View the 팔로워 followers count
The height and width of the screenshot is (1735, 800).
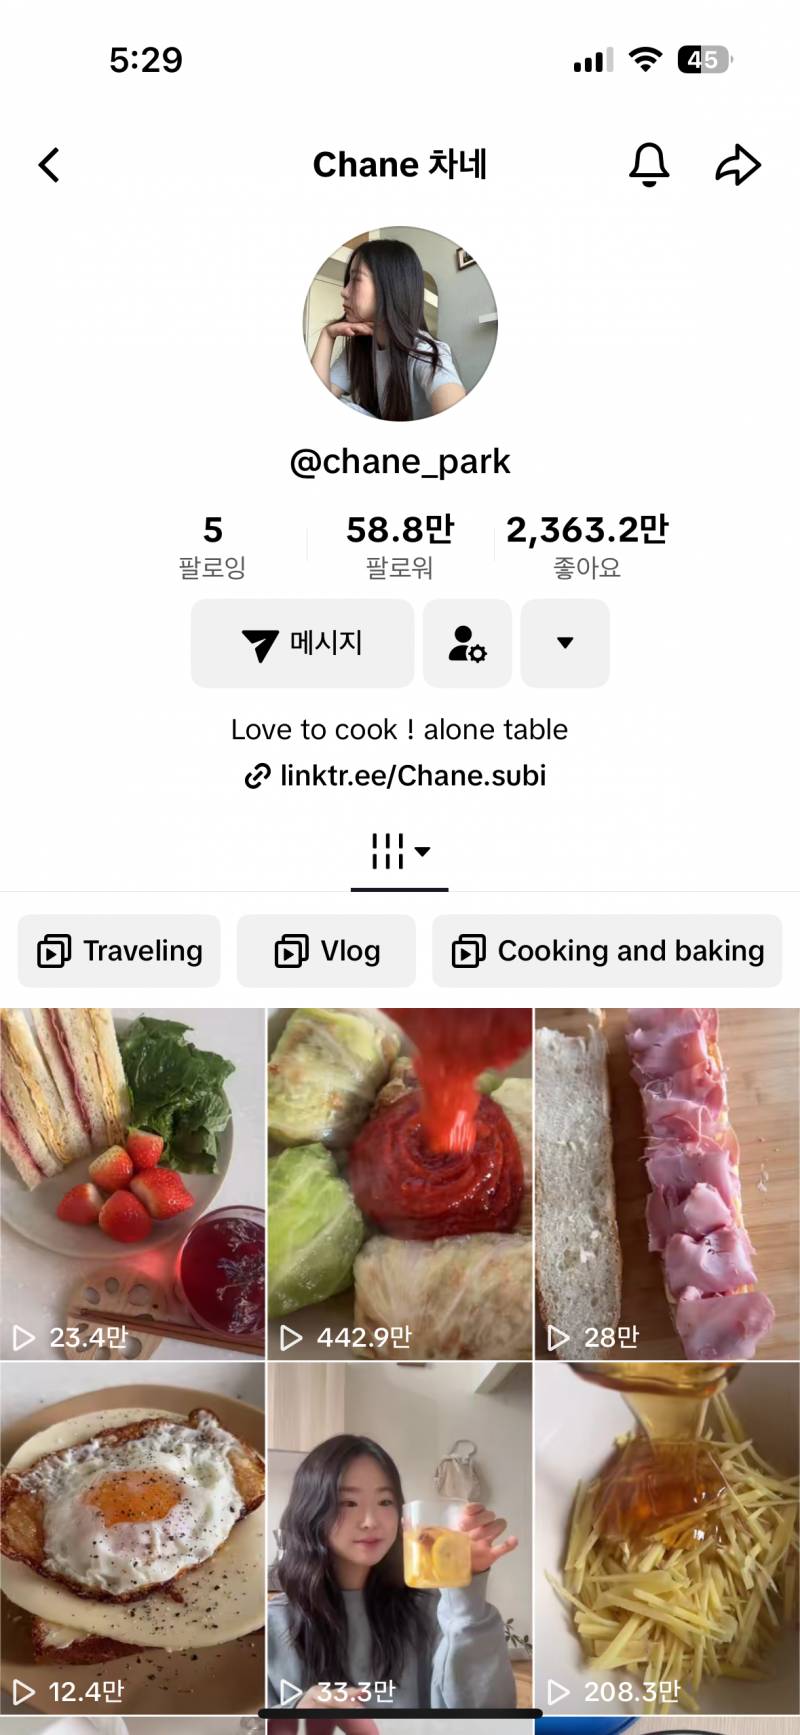399,546
